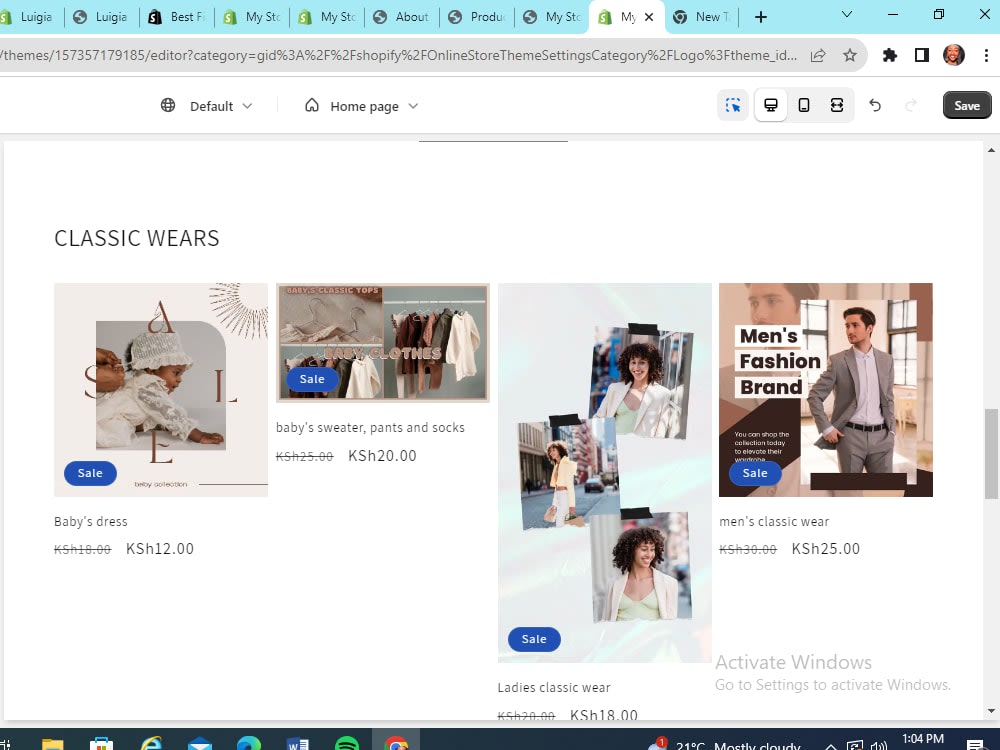Switch to the Produc tab

tap(477, 17)
